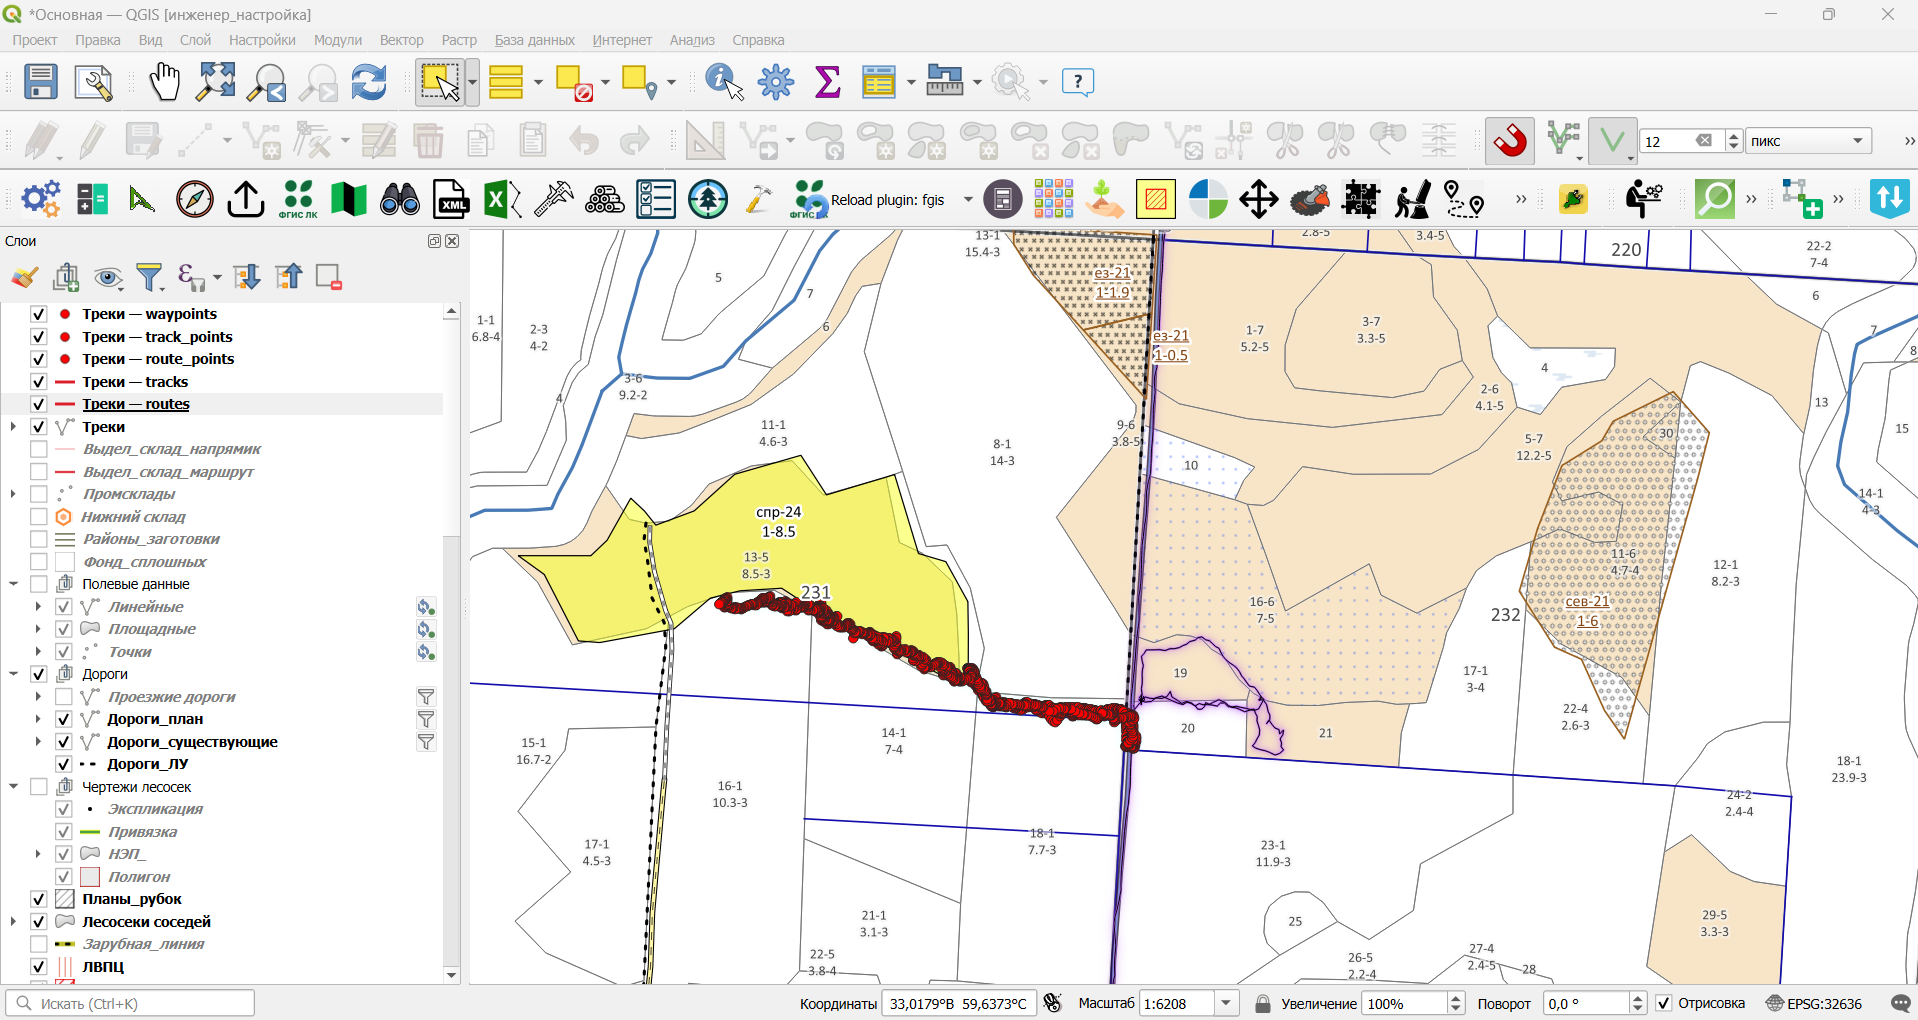
Task: Close the Слои panel
Action: (452, 241)
